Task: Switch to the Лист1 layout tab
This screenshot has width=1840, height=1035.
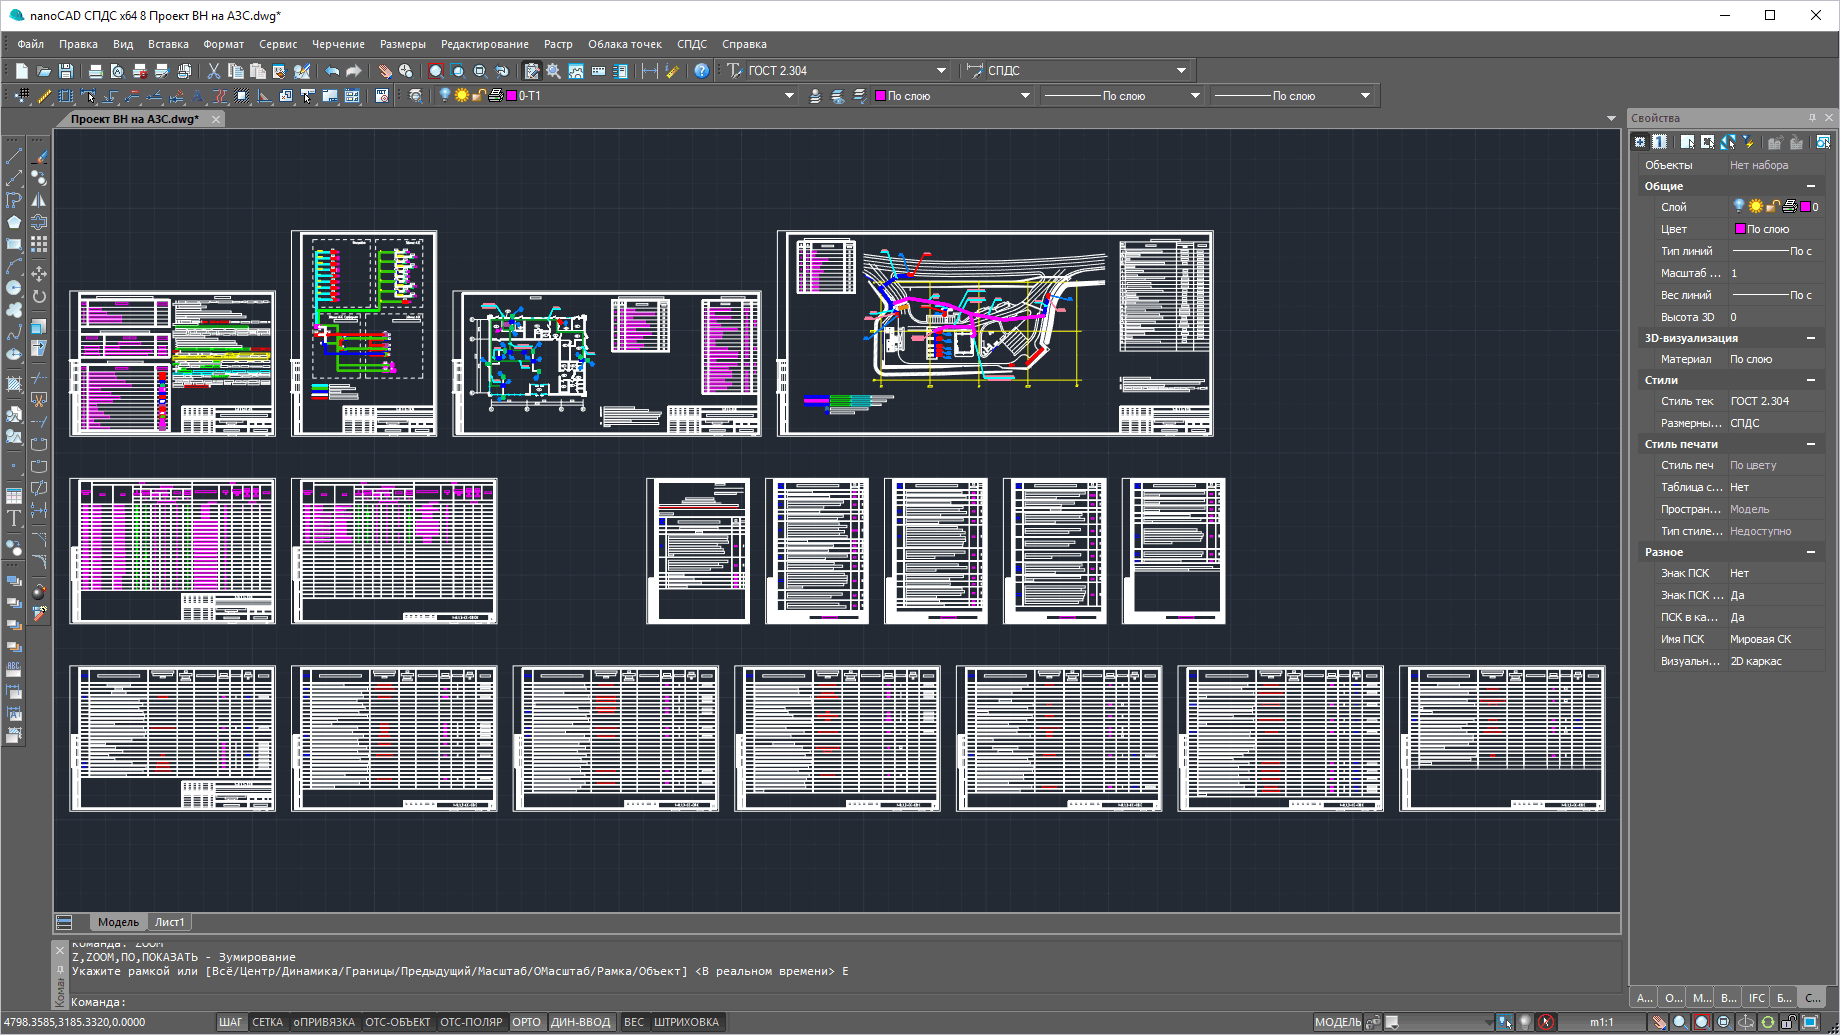Action: [x=169, y=922]
